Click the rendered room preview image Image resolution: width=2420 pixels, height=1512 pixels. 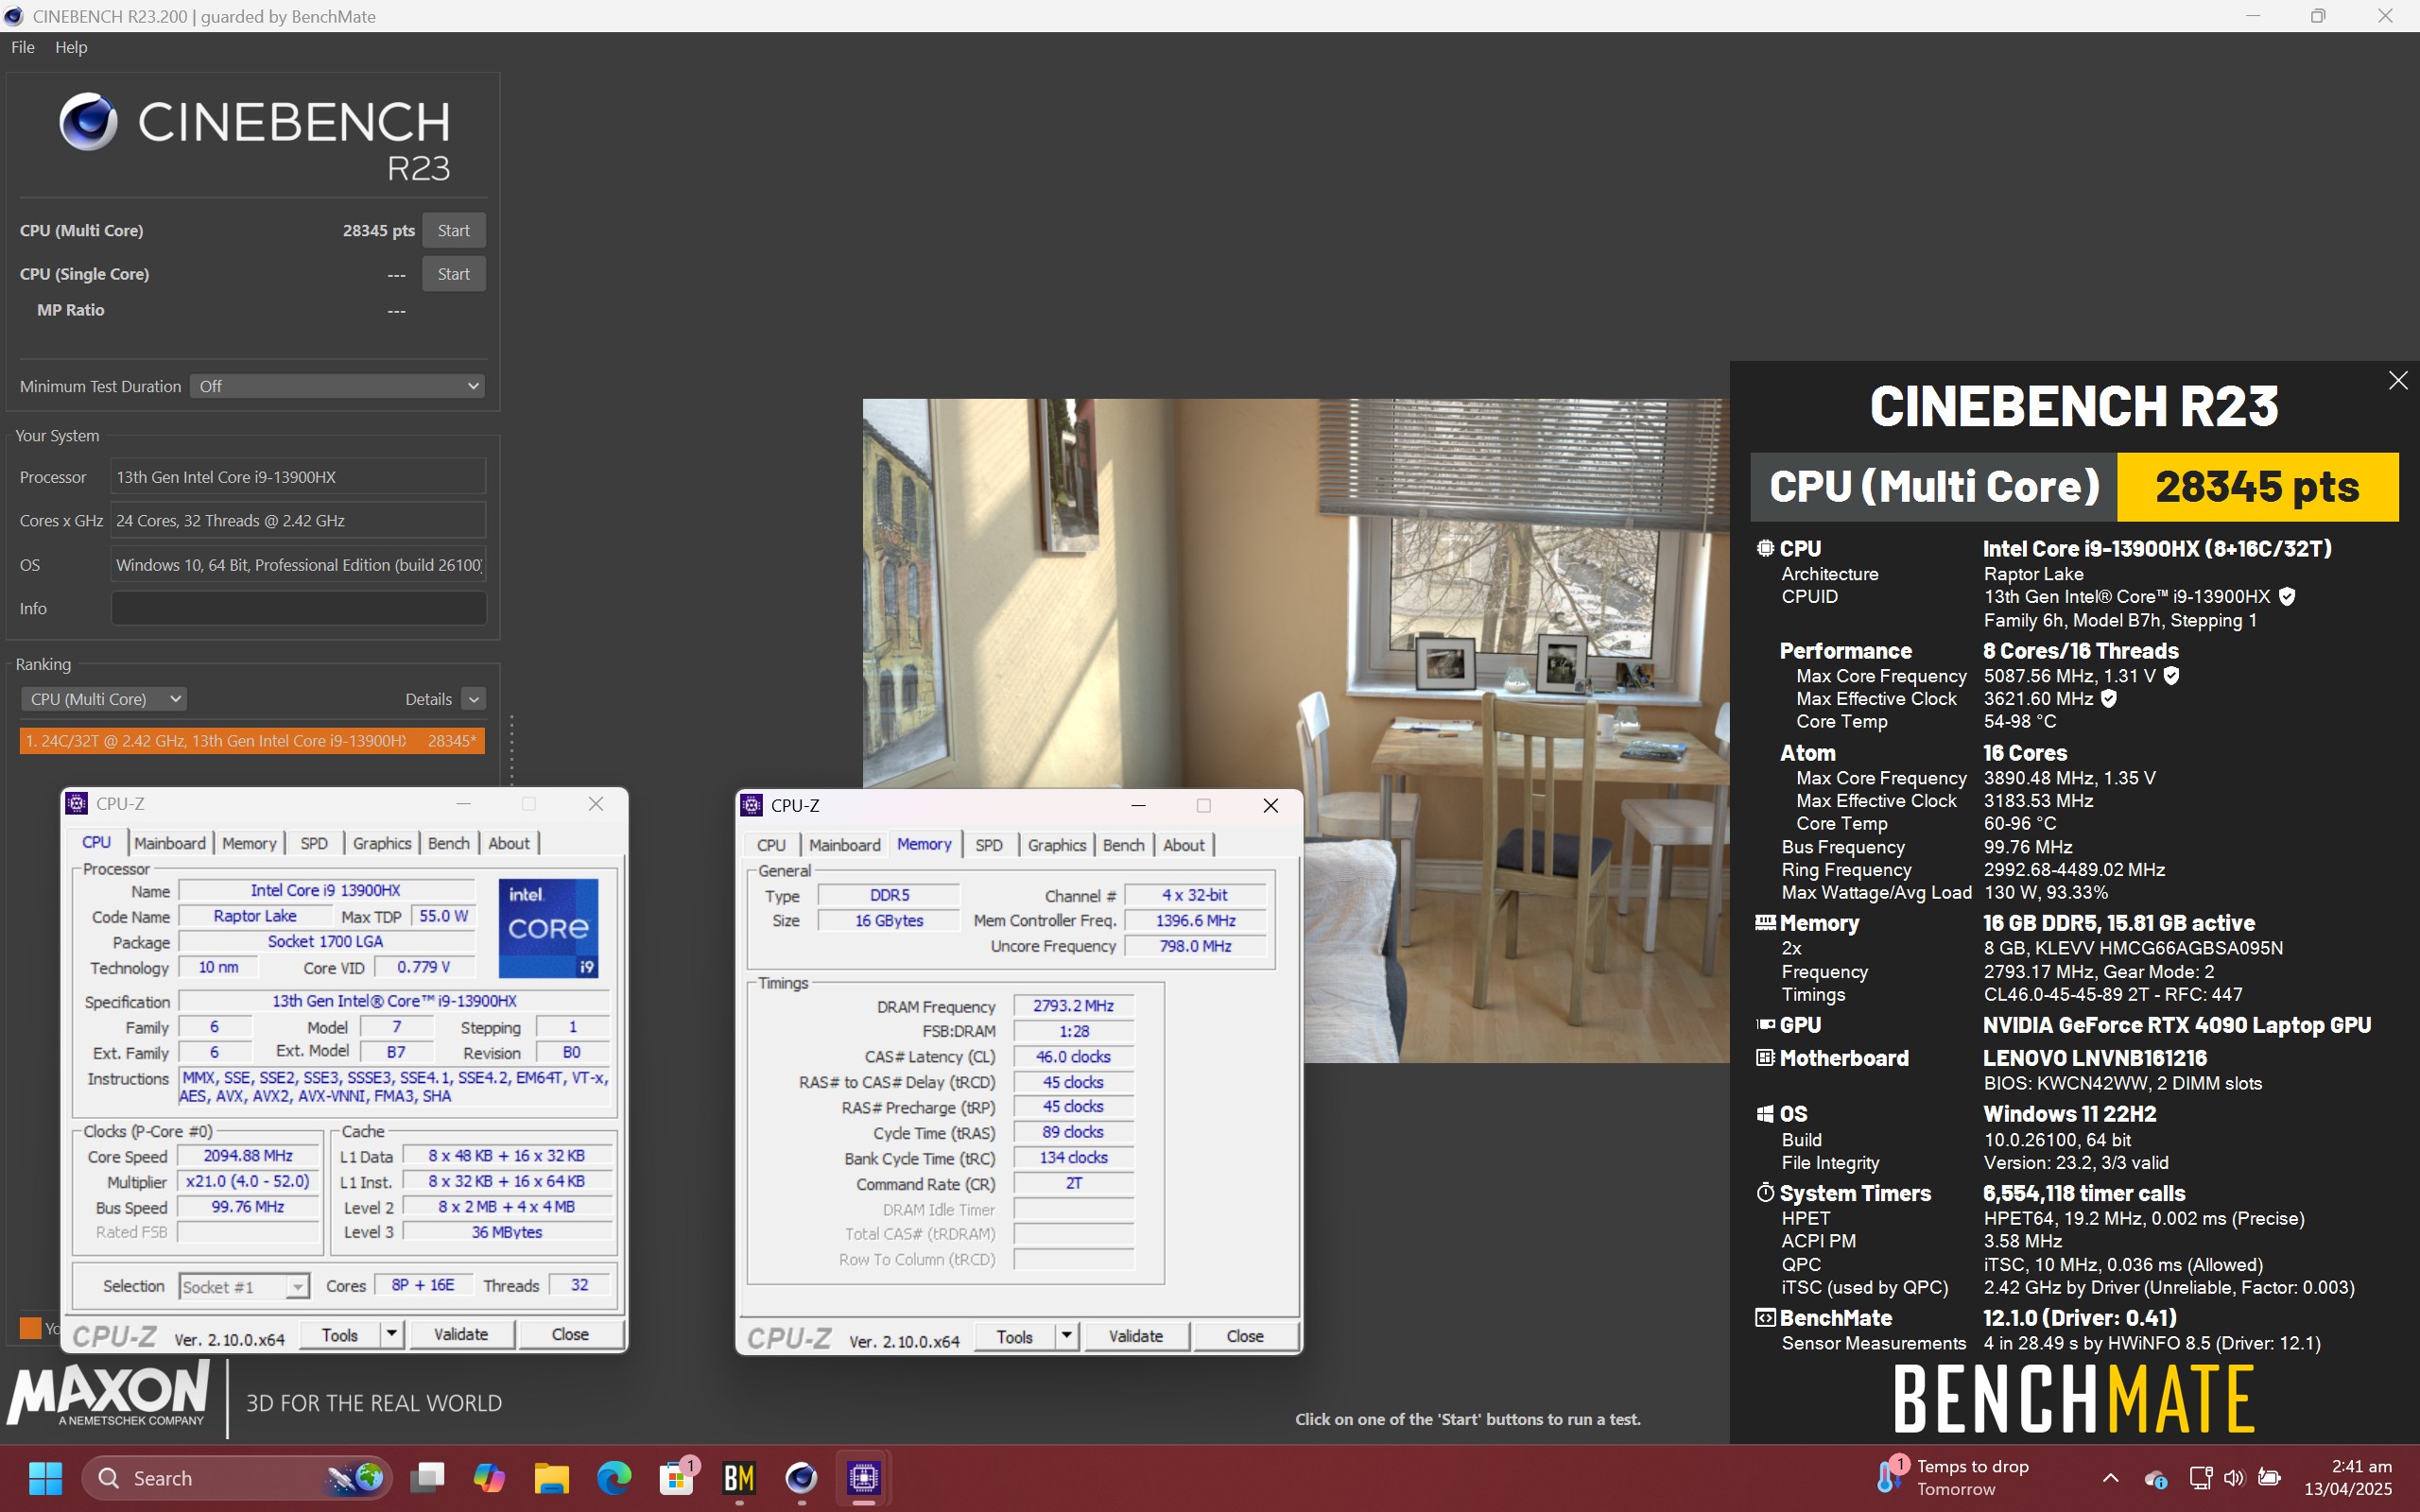tap(1295, 730)
